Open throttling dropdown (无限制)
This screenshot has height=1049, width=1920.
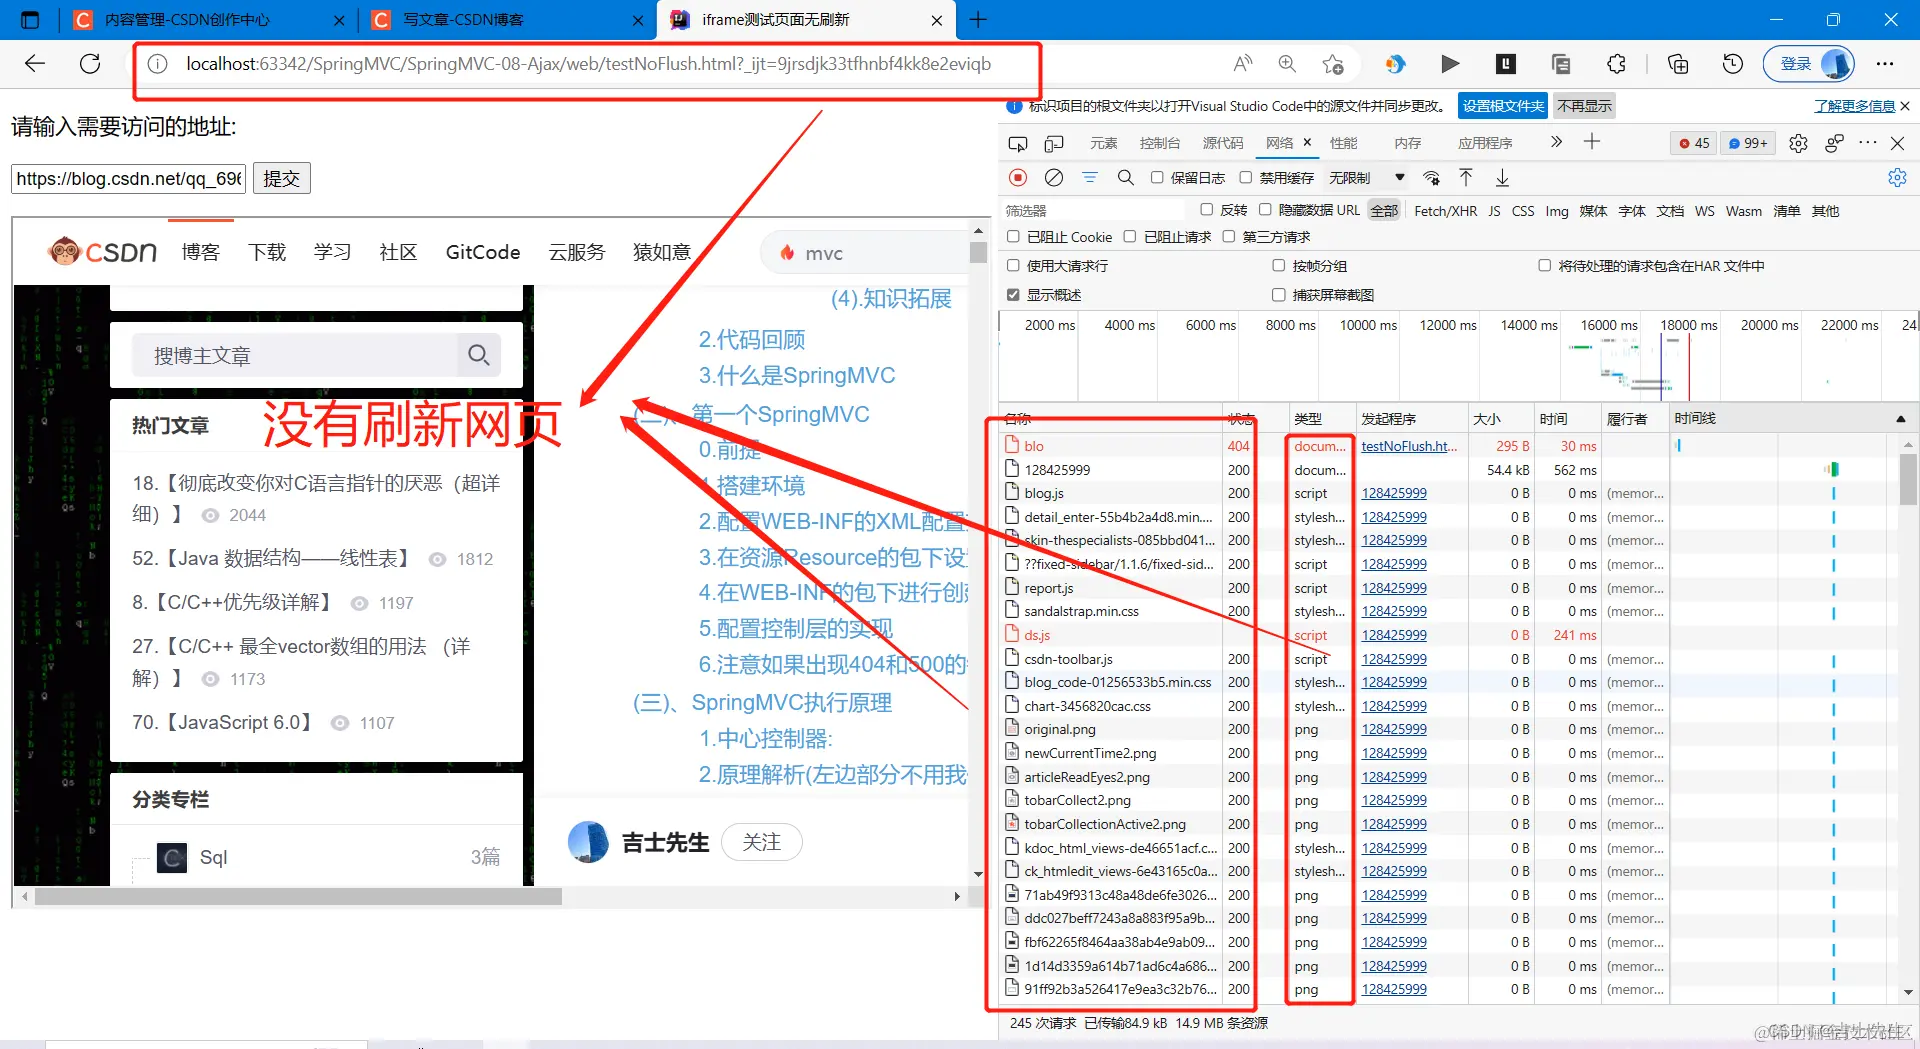tap(1366, 177)
